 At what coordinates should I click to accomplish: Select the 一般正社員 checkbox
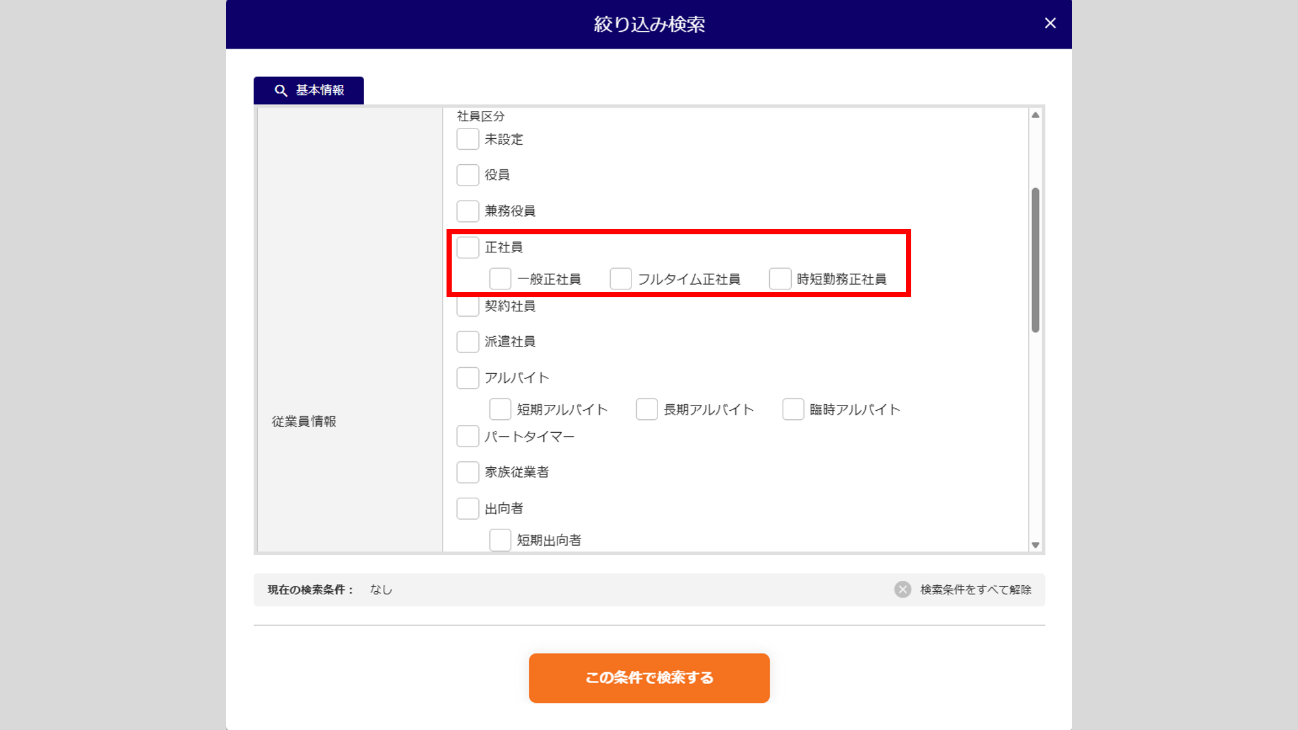[x=500, y=279]
